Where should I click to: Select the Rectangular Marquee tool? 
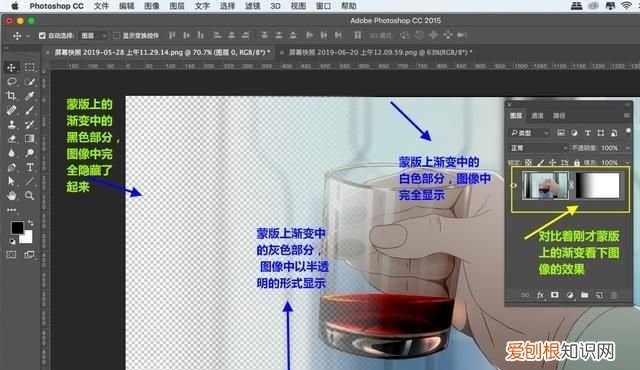point(29,67)
